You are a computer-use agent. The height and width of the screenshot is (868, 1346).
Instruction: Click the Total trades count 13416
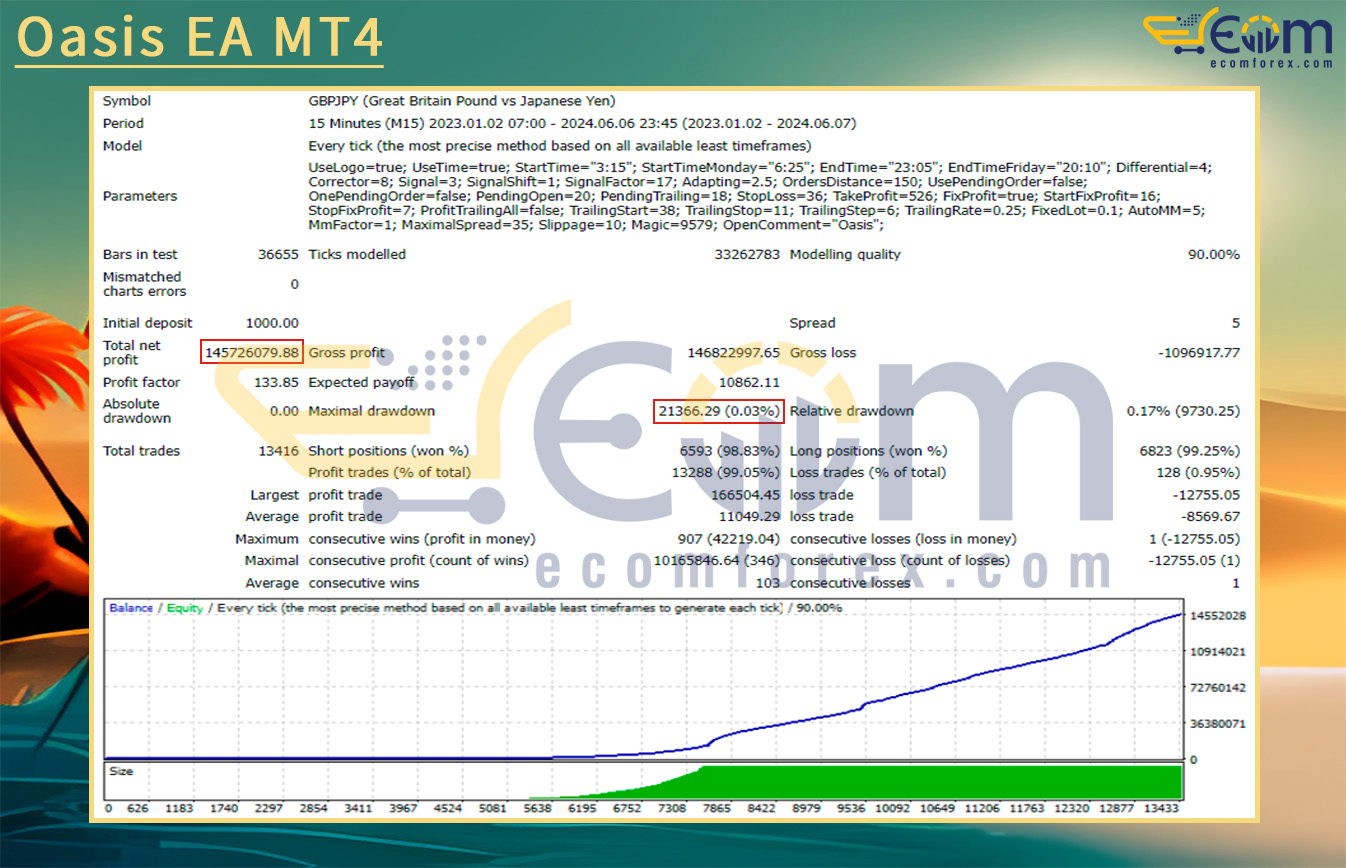coord(278,451)
